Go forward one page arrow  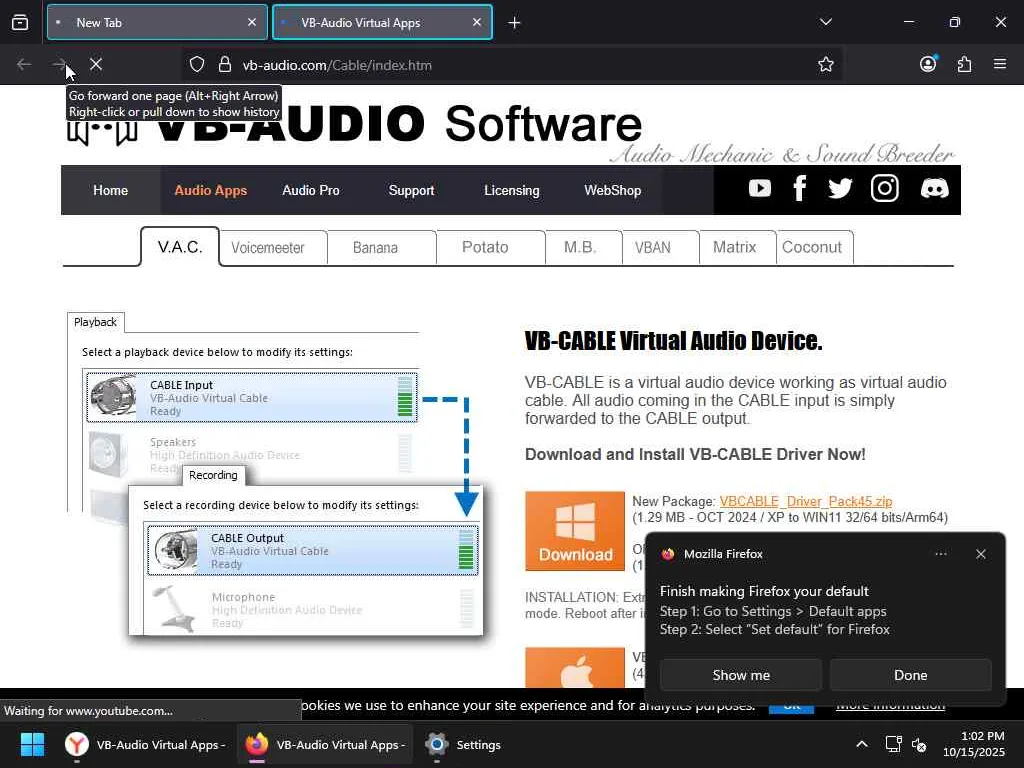coord(60,64)
